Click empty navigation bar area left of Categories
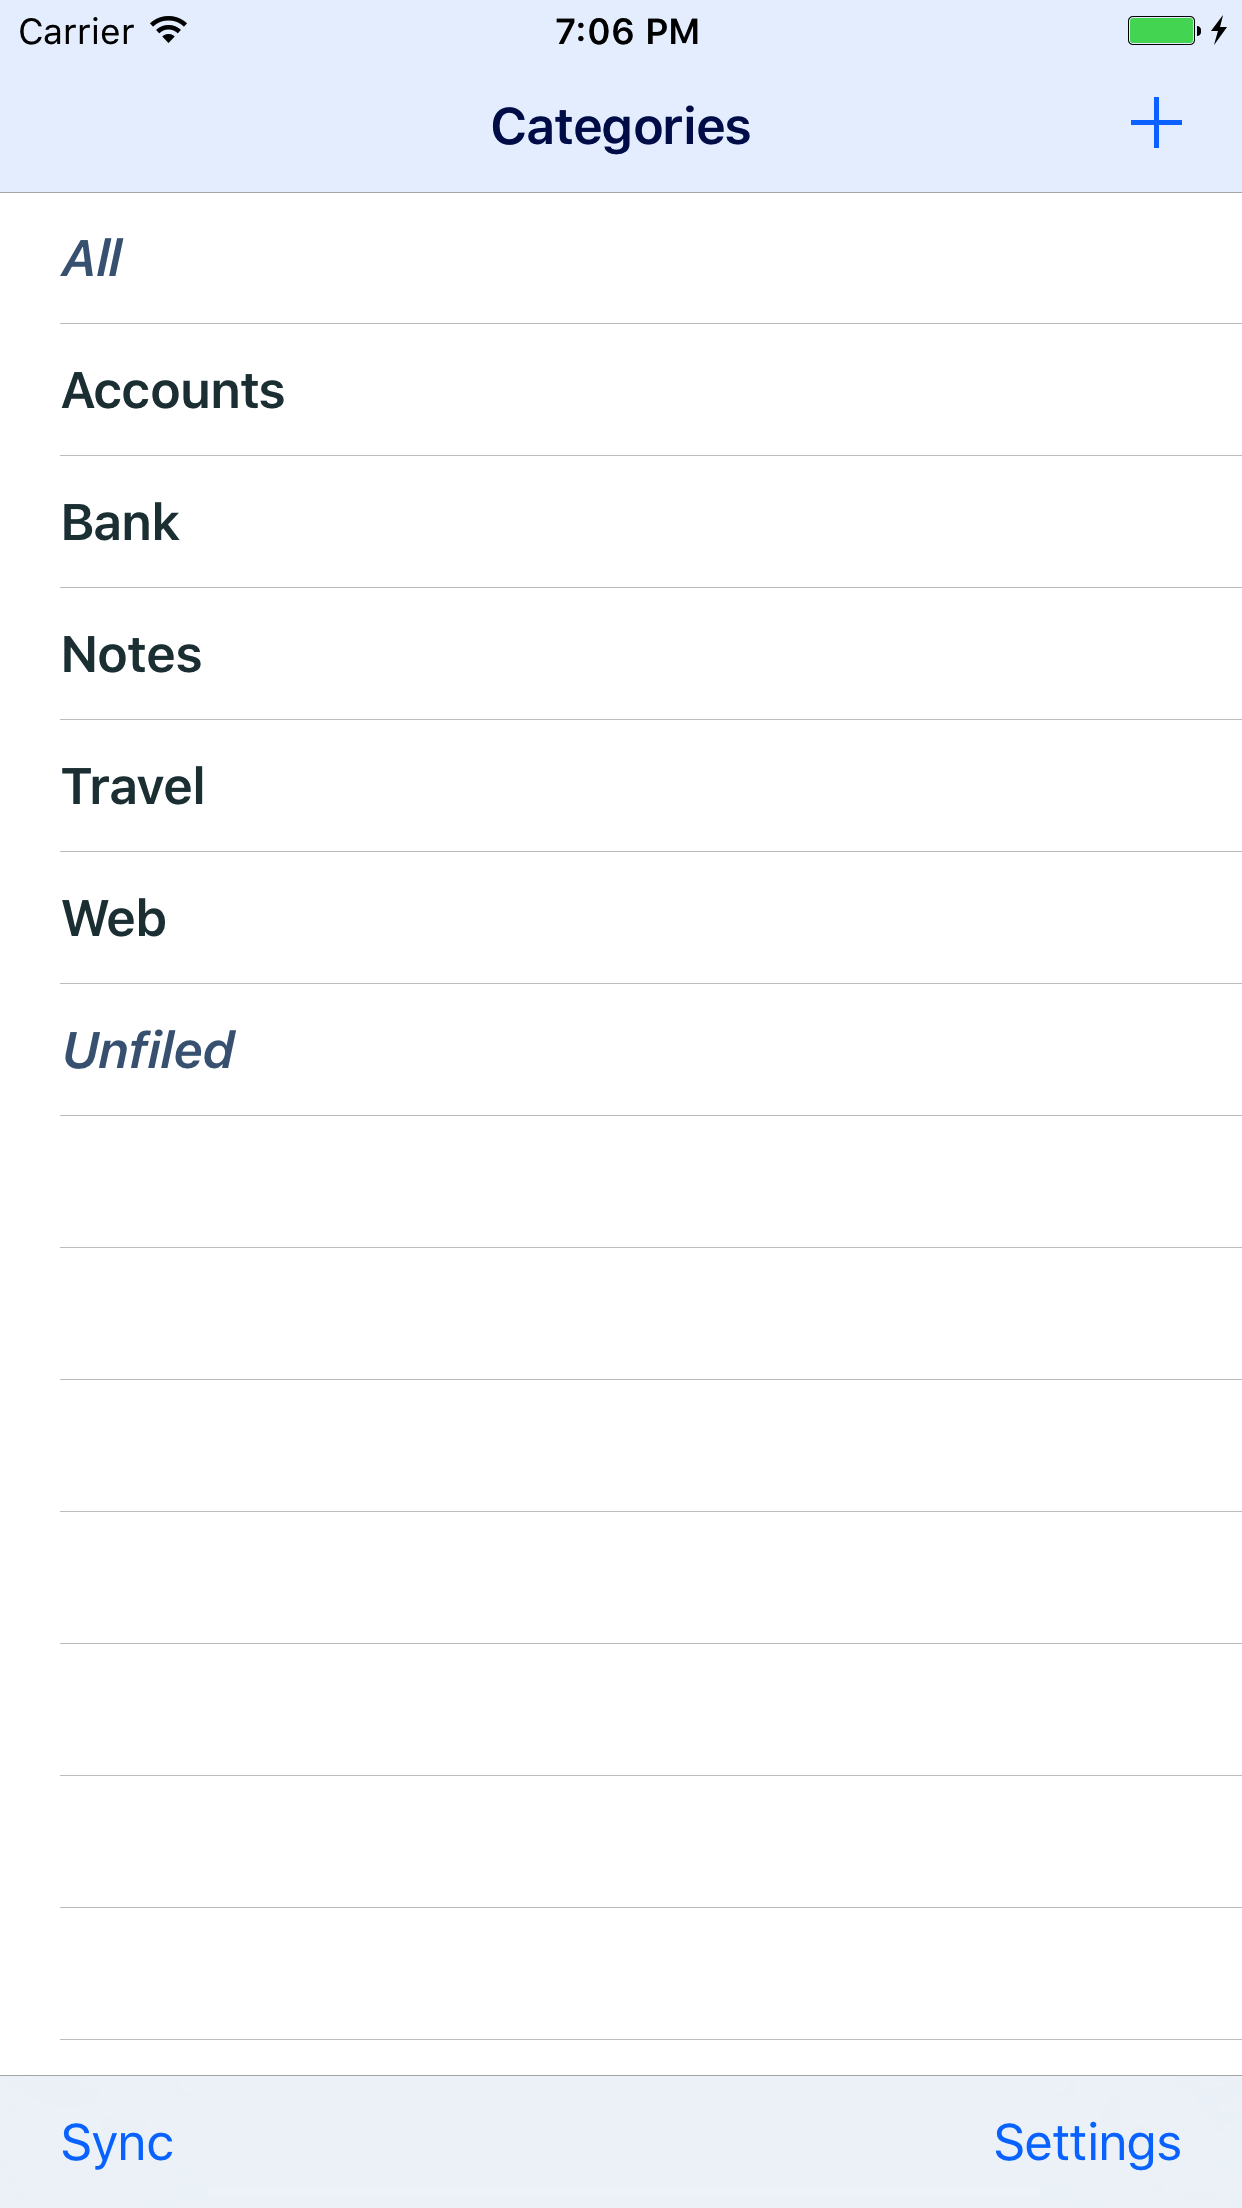The image size is (1242, 2208). coord(240,127)
